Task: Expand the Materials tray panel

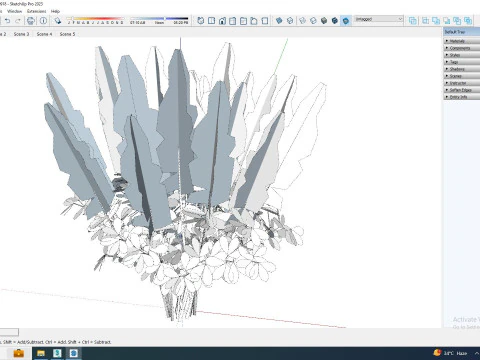Action: click(x=461, y=41)
